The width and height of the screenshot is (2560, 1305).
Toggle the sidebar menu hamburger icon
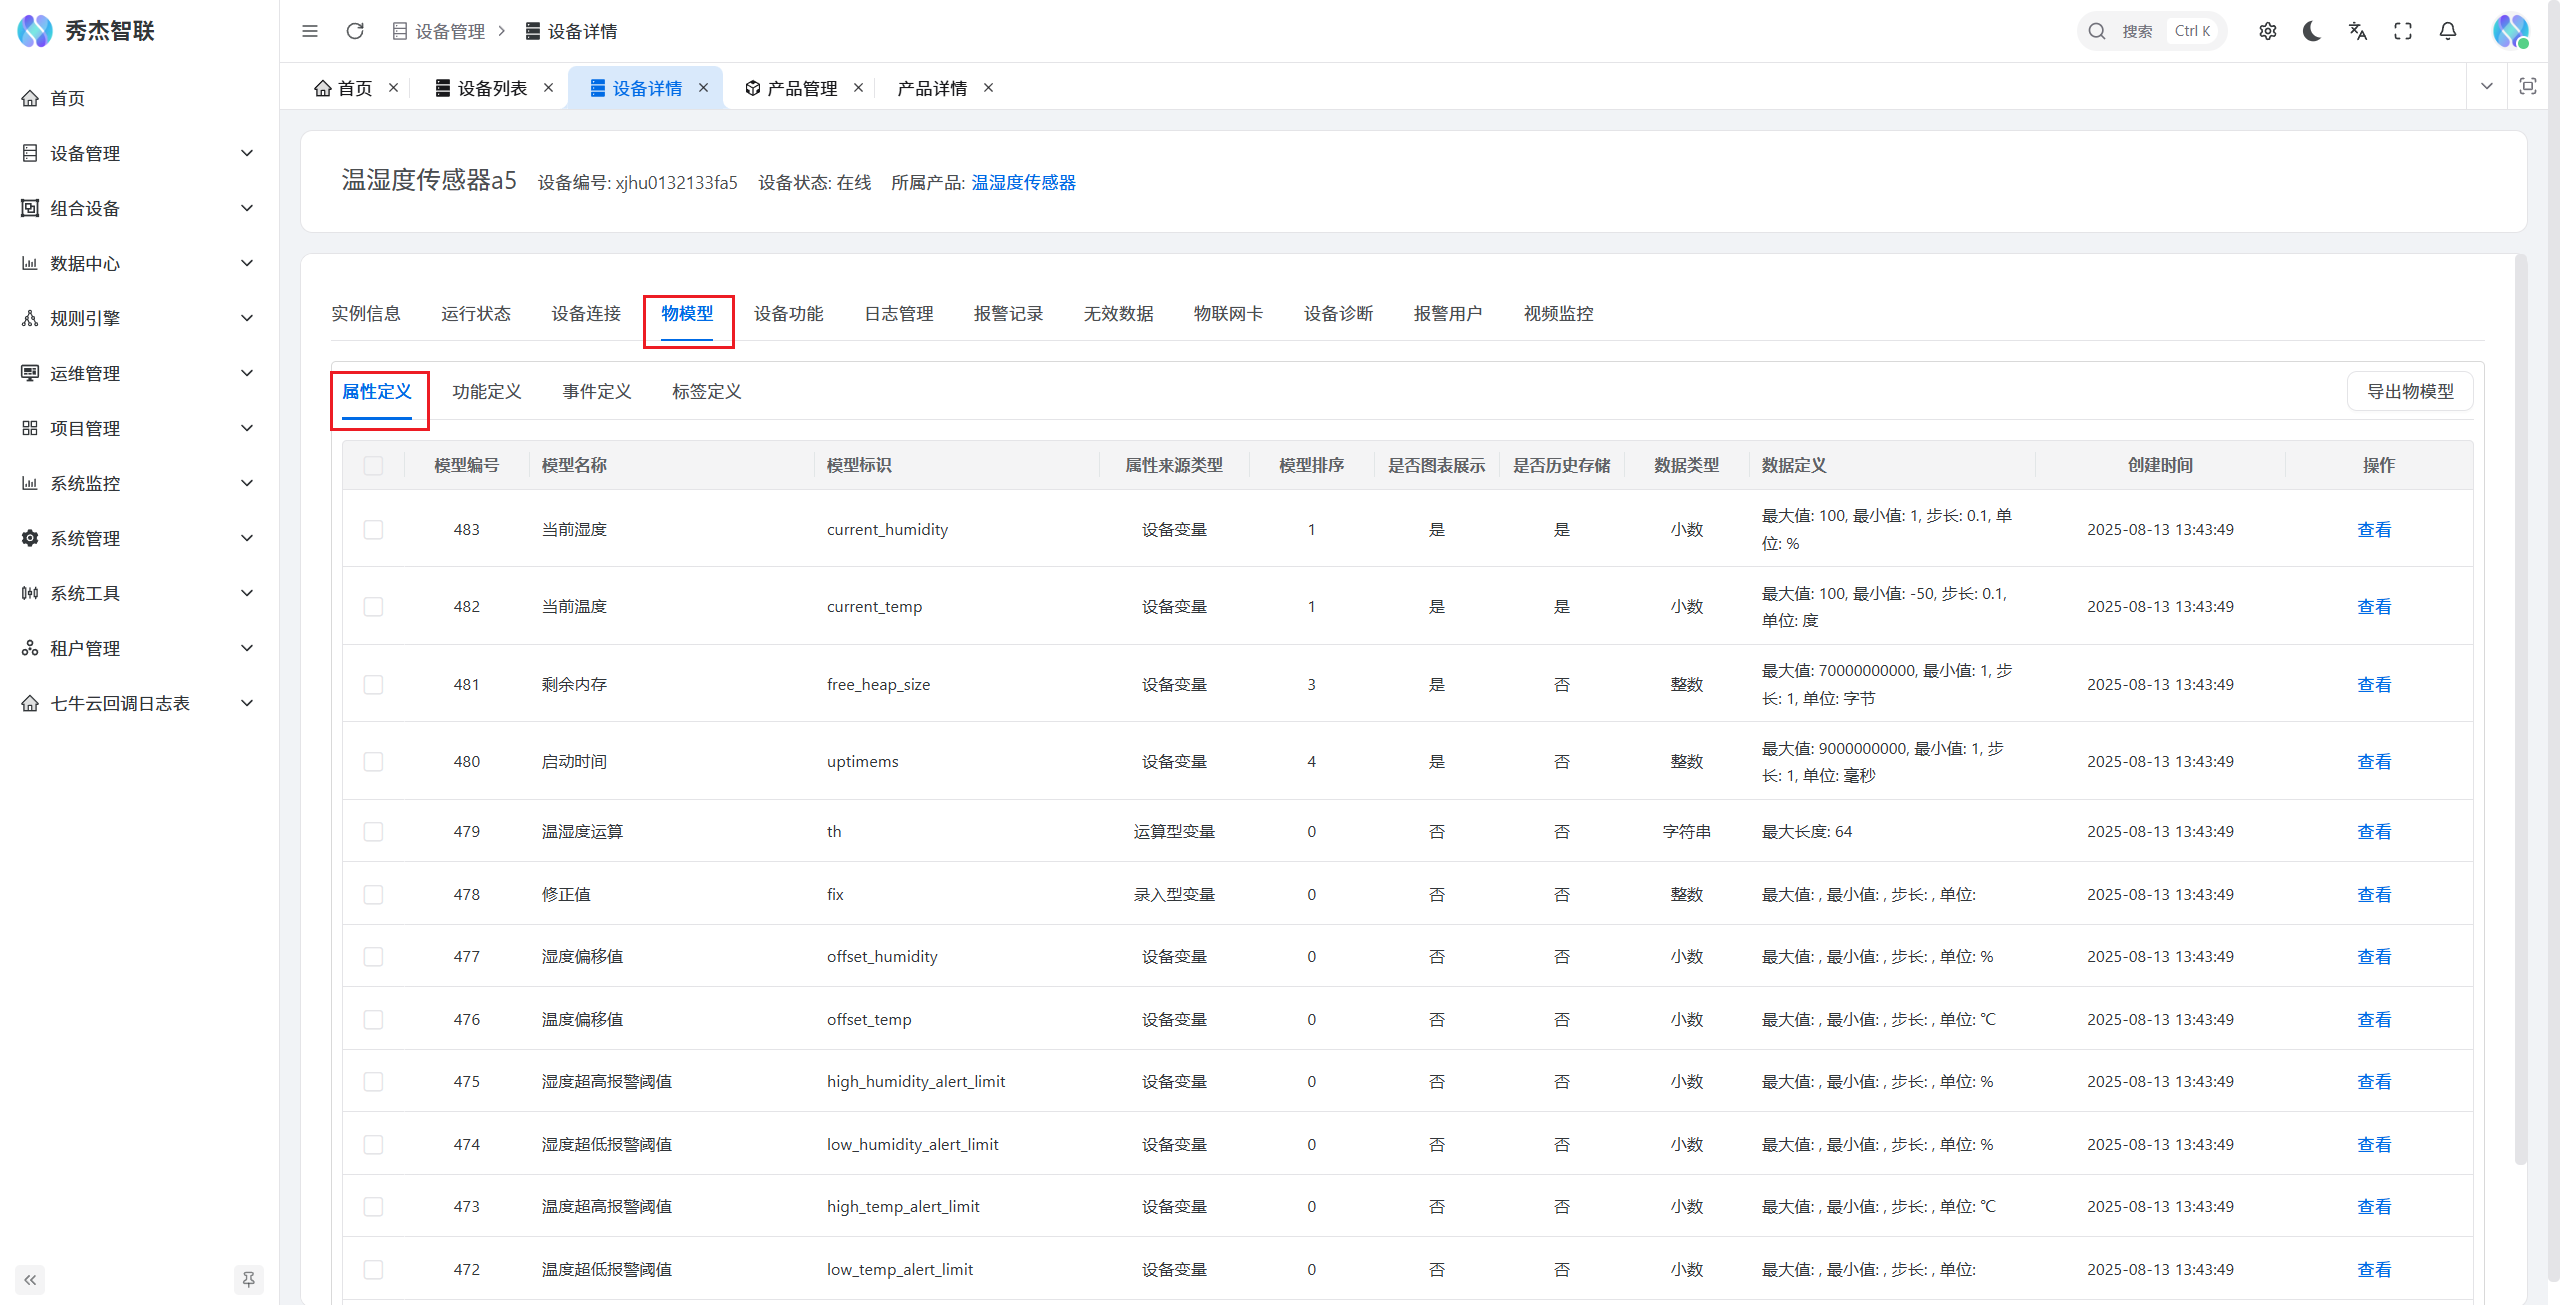(x=310, y=31)
